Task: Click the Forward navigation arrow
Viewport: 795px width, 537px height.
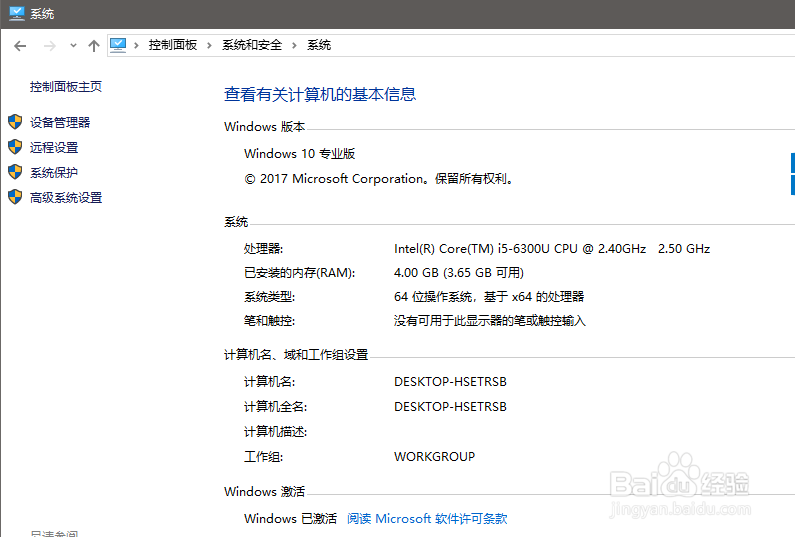Action: 50,46
